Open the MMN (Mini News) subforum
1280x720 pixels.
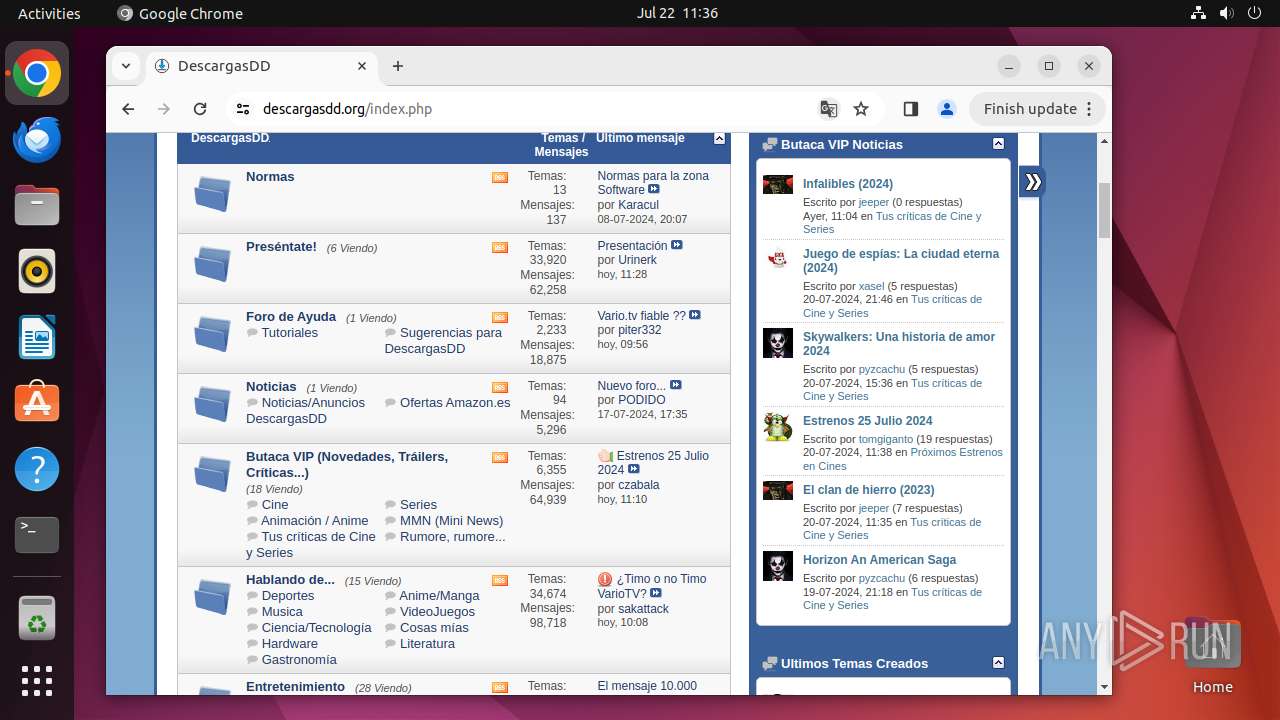[452, 520]
